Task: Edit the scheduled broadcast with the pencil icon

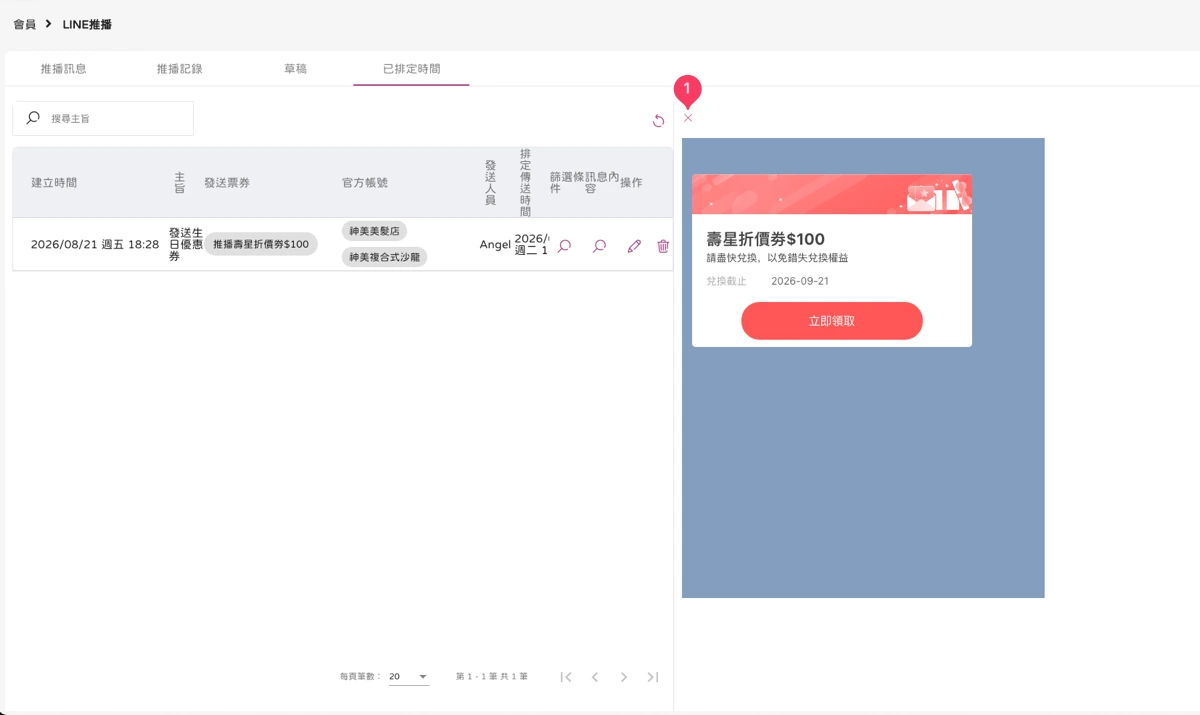Action: click(x=634, y=246)
